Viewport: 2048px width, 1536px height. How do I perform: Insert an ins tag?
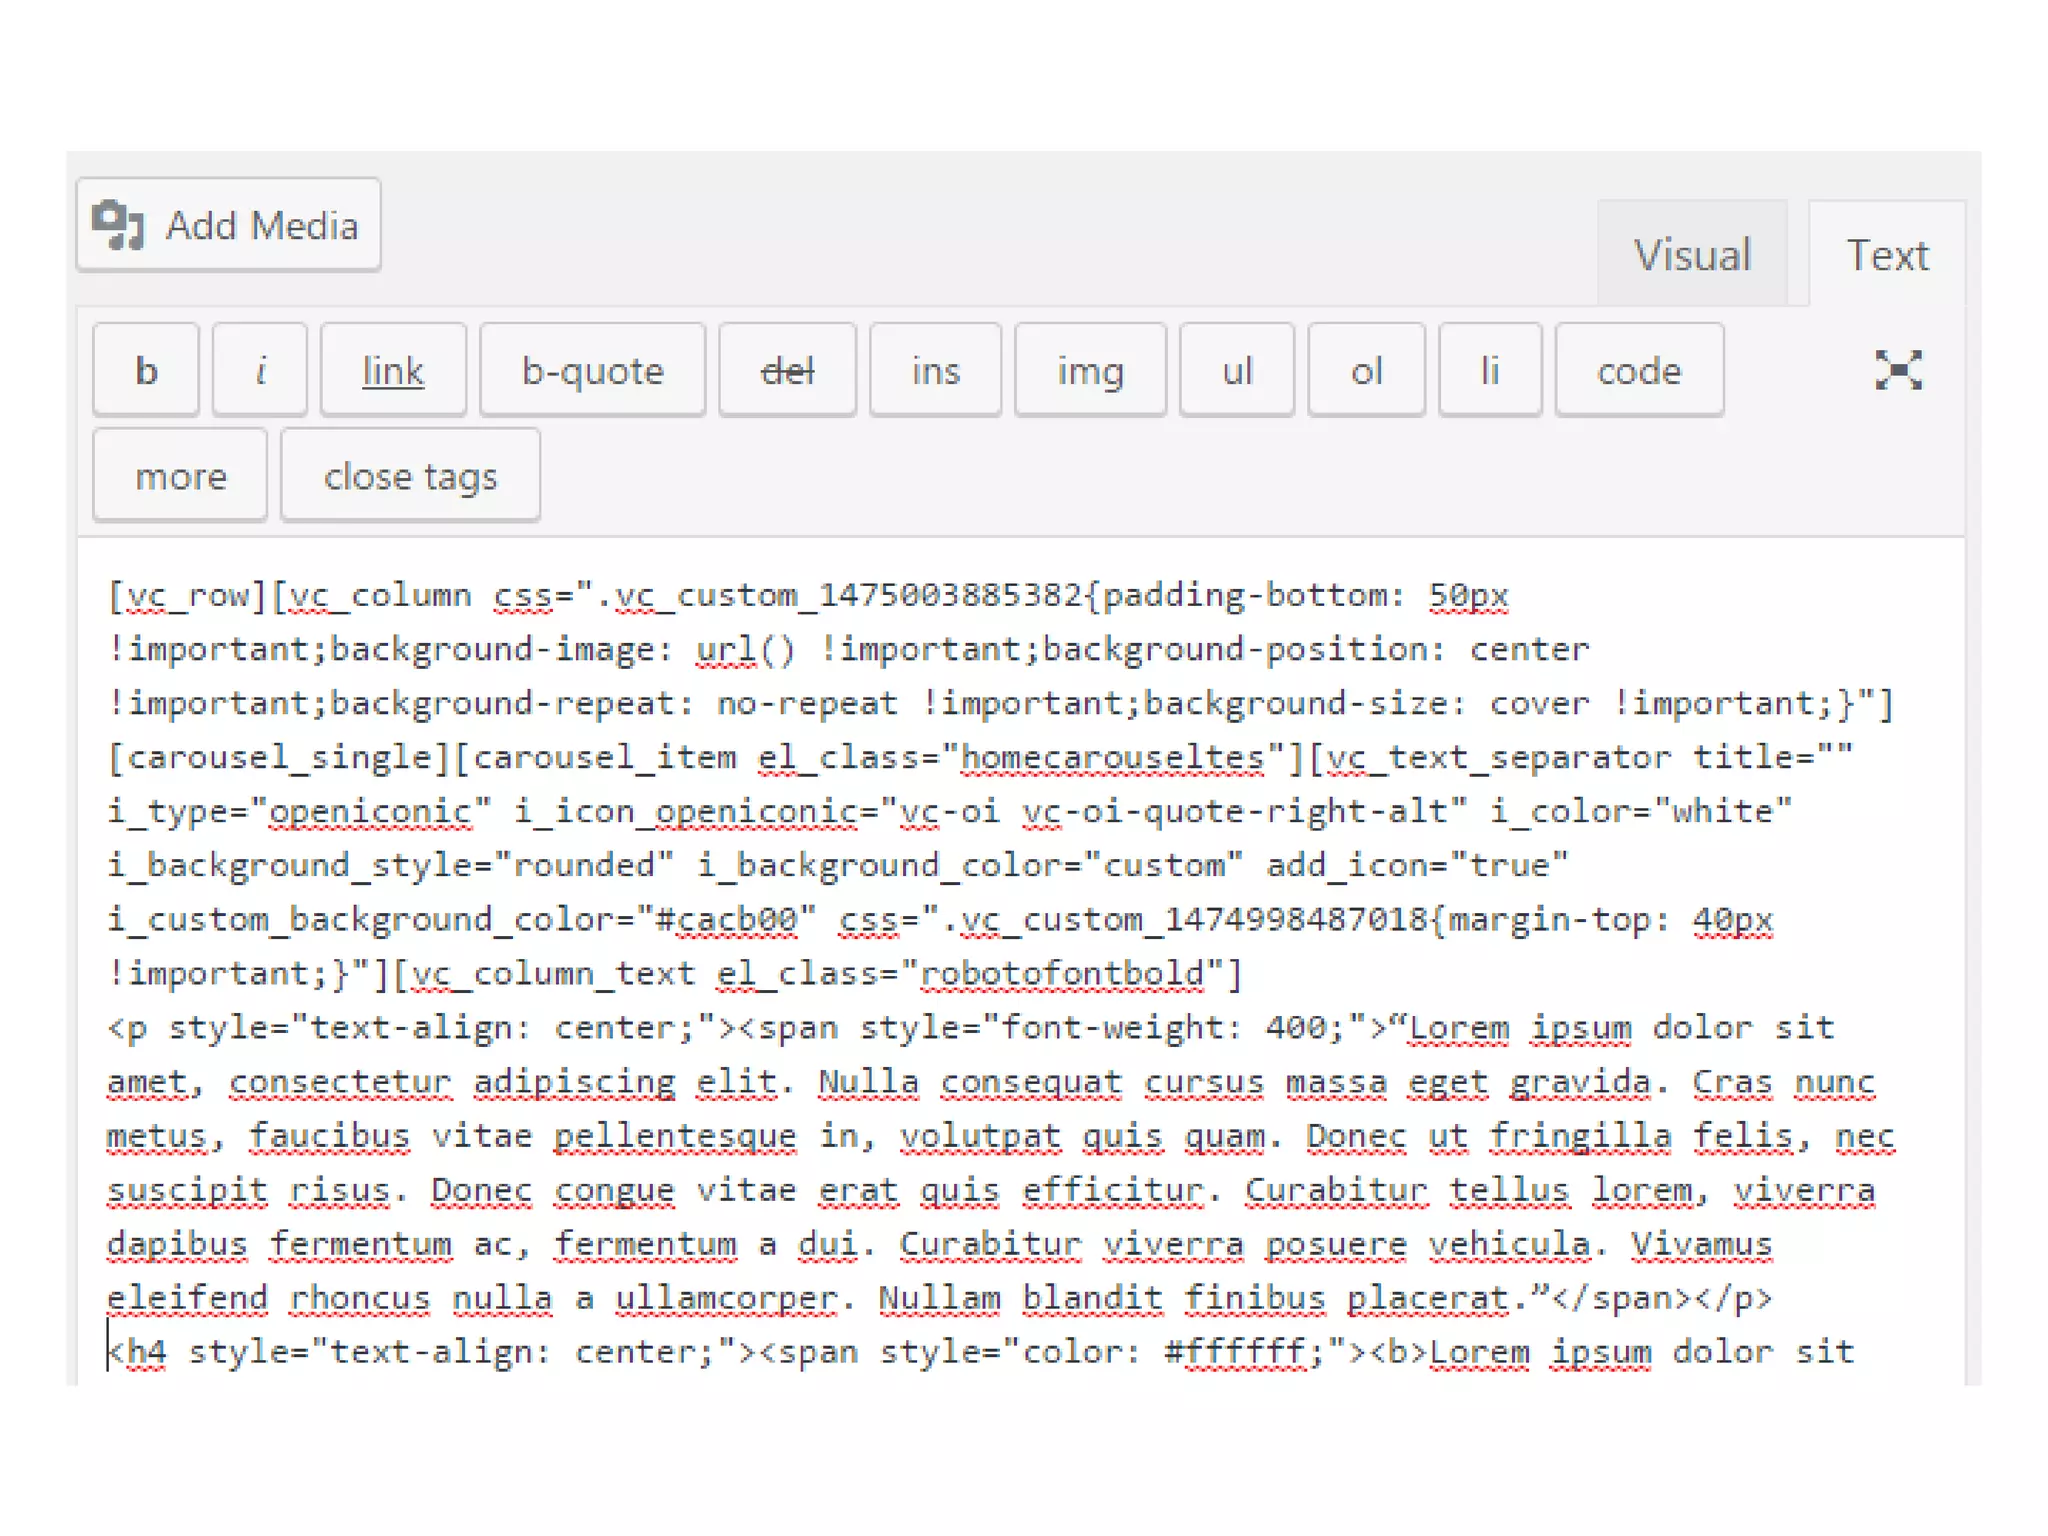click(x=935, y=370)
